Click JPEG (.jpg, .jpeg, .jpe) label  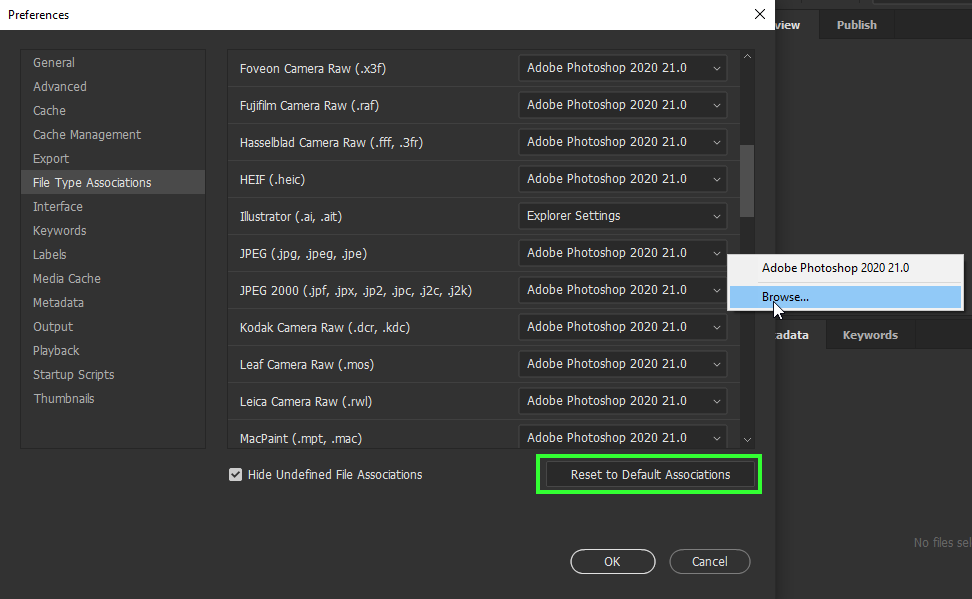pos(303,254)
